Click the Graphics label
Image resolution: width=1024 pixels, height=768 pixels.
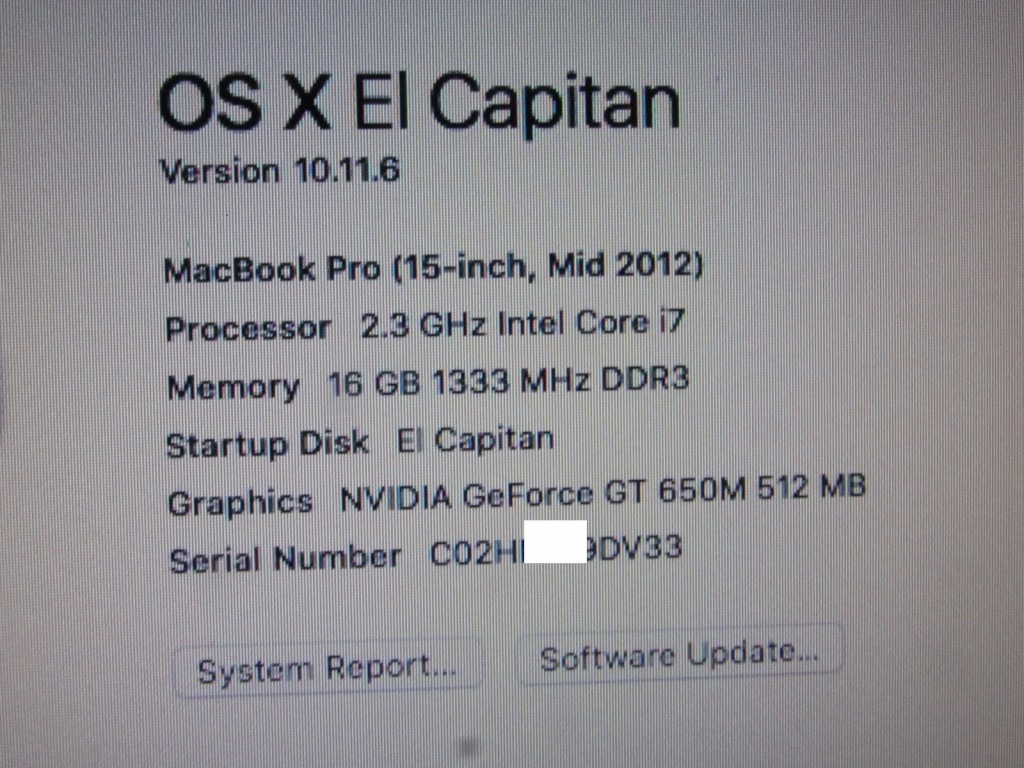tap(240, 504)
